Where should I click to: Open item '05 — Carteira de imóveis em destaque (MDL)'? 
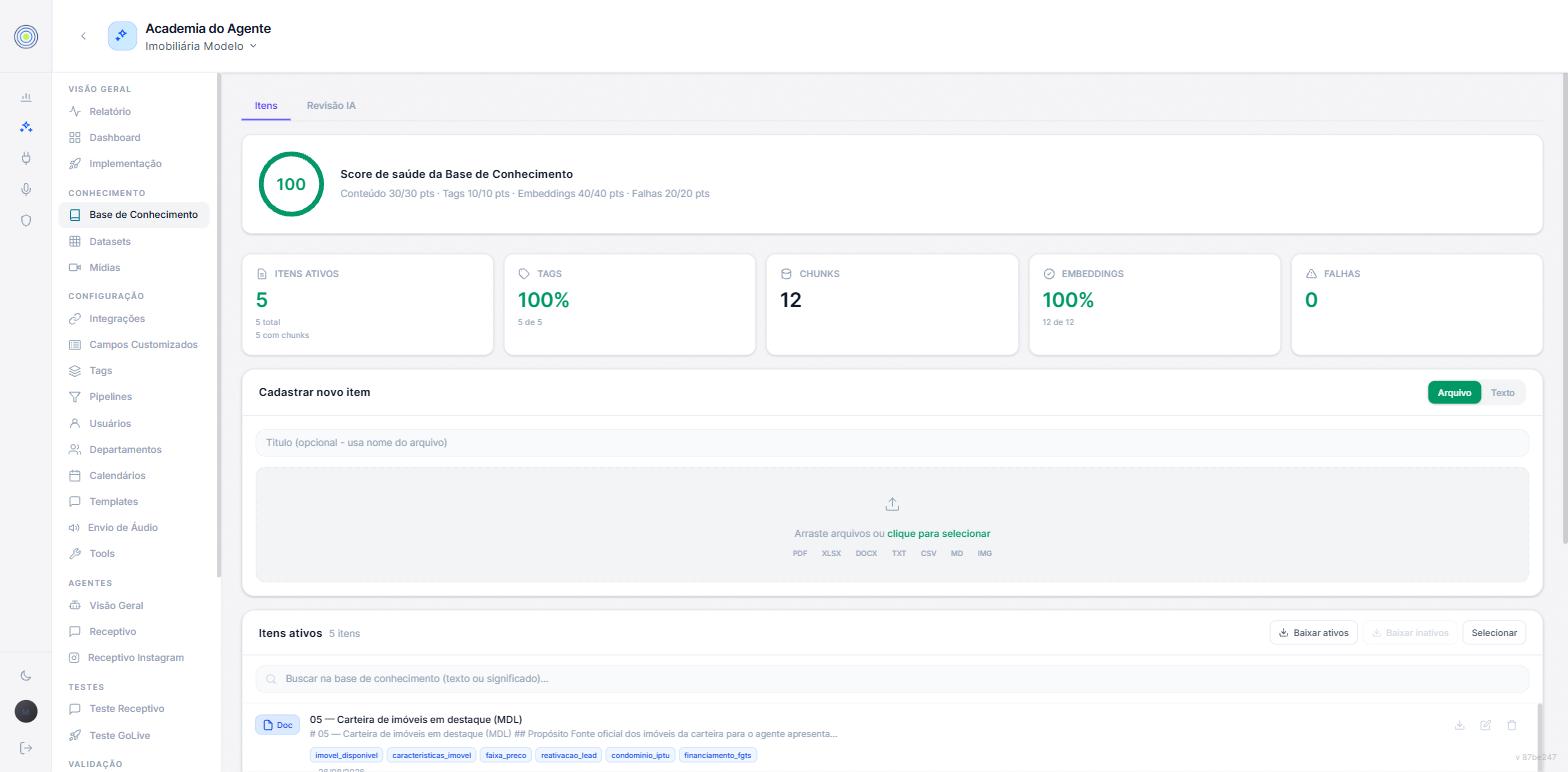coord(416,720)
